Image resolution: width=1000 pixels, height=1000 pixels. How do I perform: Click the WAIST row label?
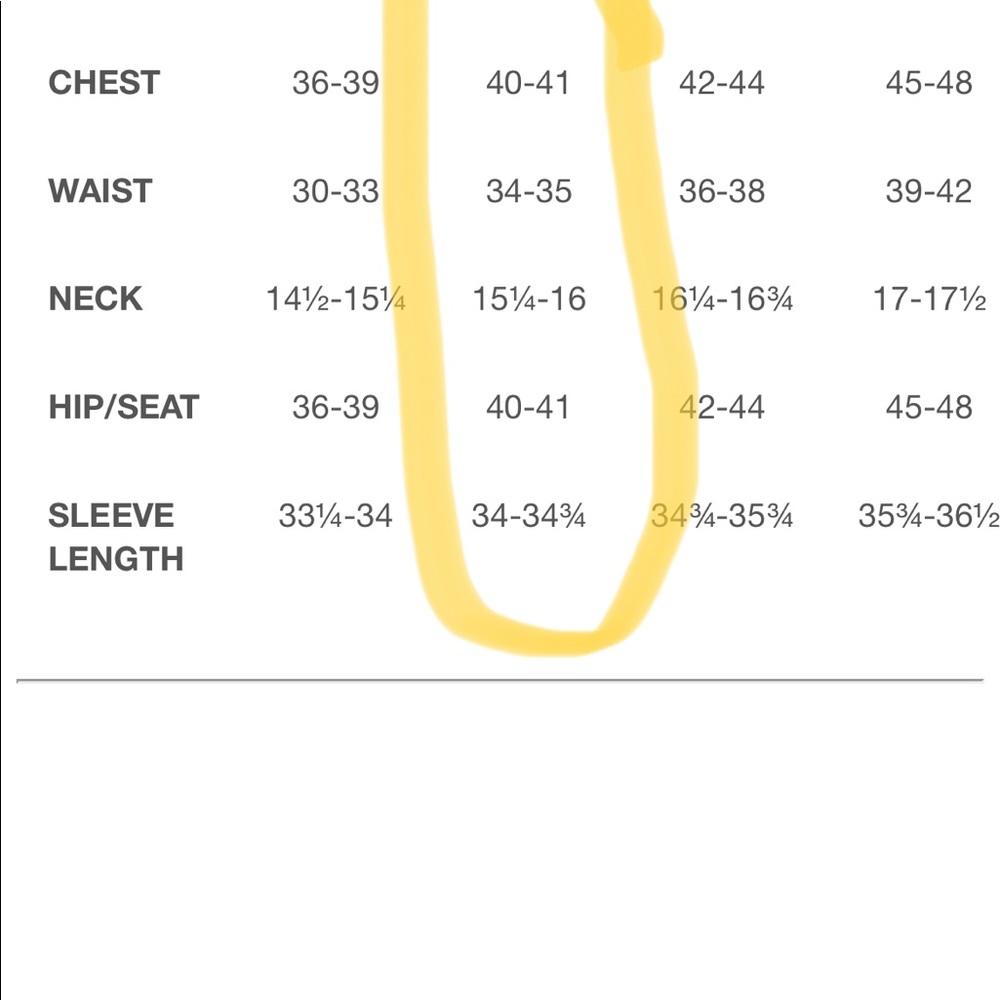(100, 191)
